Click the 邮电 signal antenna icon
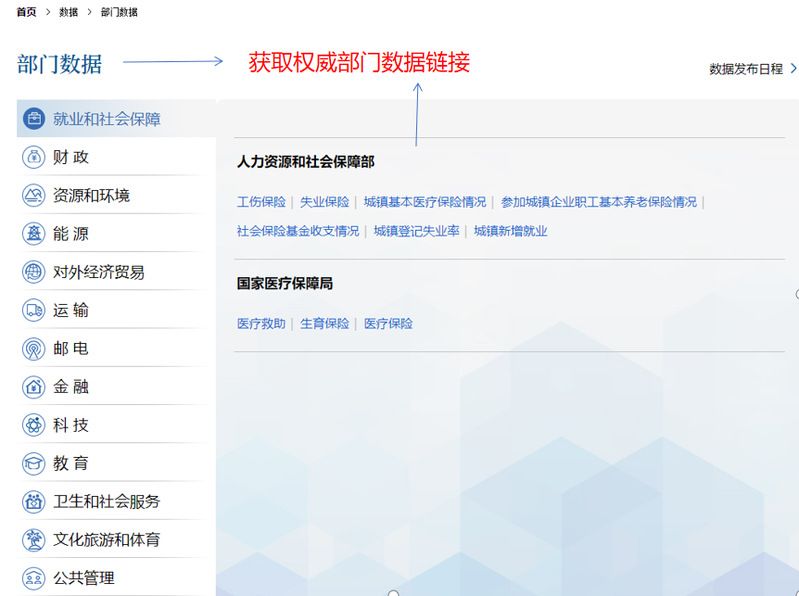The width and height of the screenshot is (799, 596). coord(34,349)
